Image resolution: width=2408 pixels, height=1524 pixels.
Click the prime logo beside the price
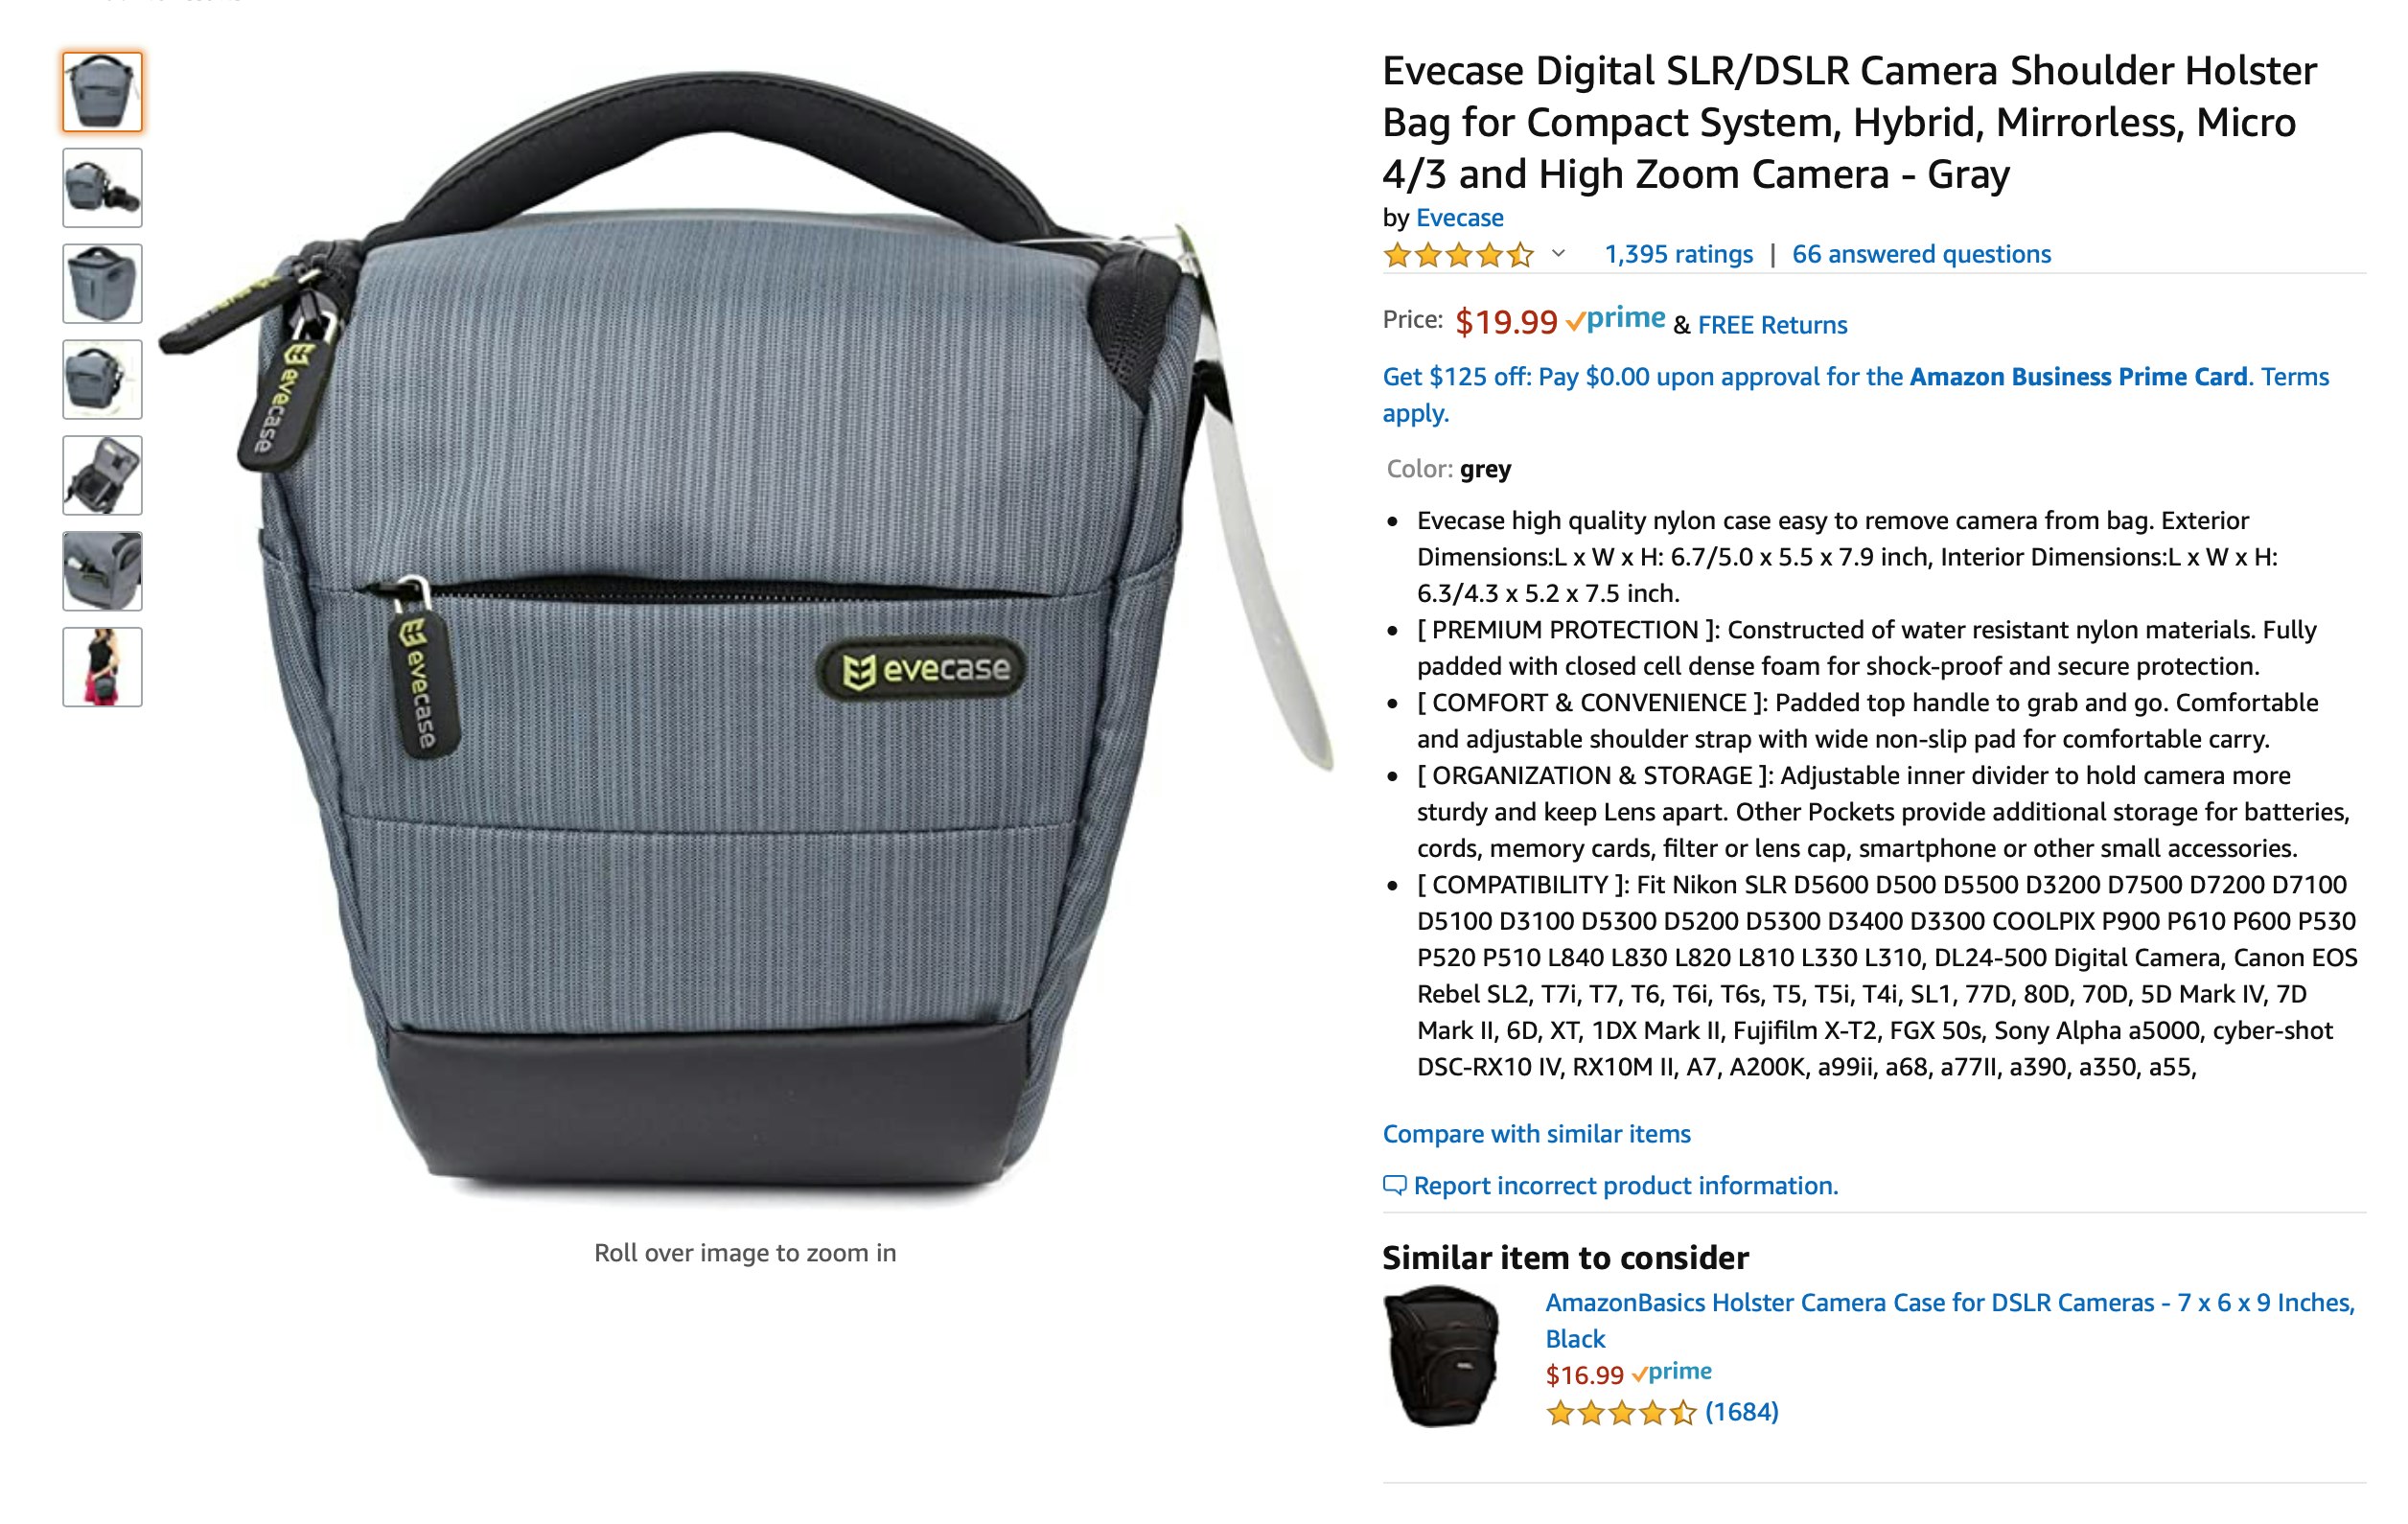[x=1615, y=320]
